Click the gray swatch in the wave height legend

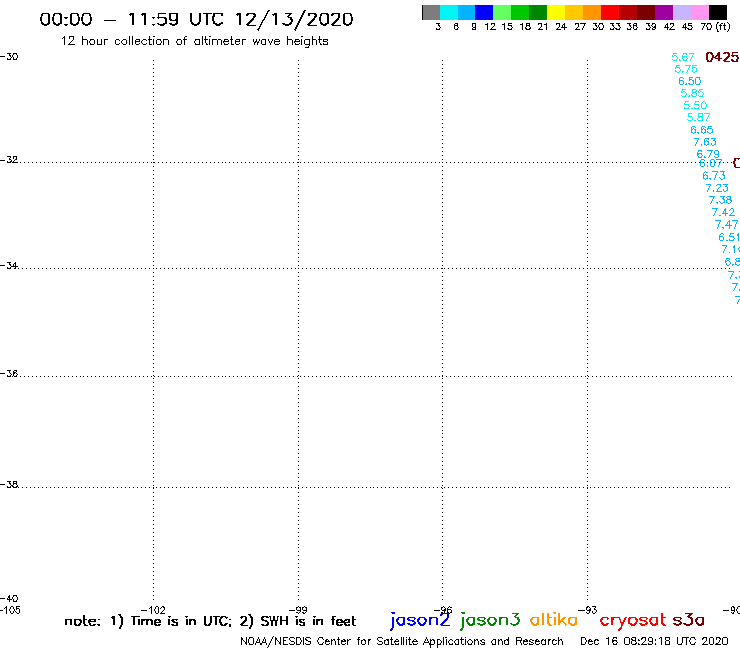[431, 12]
